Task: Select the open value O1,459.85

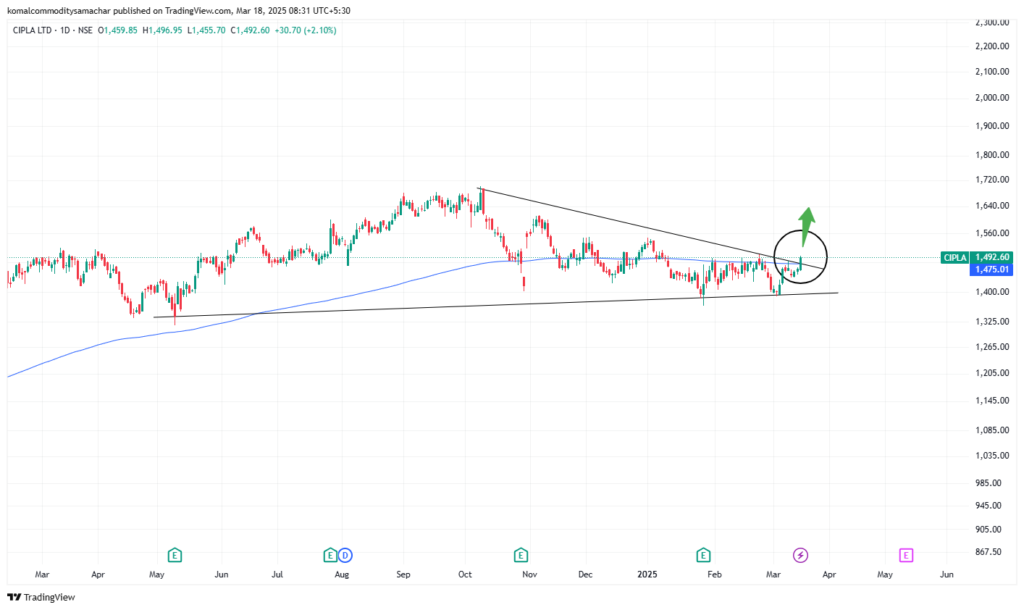Action: pos(118,30)
